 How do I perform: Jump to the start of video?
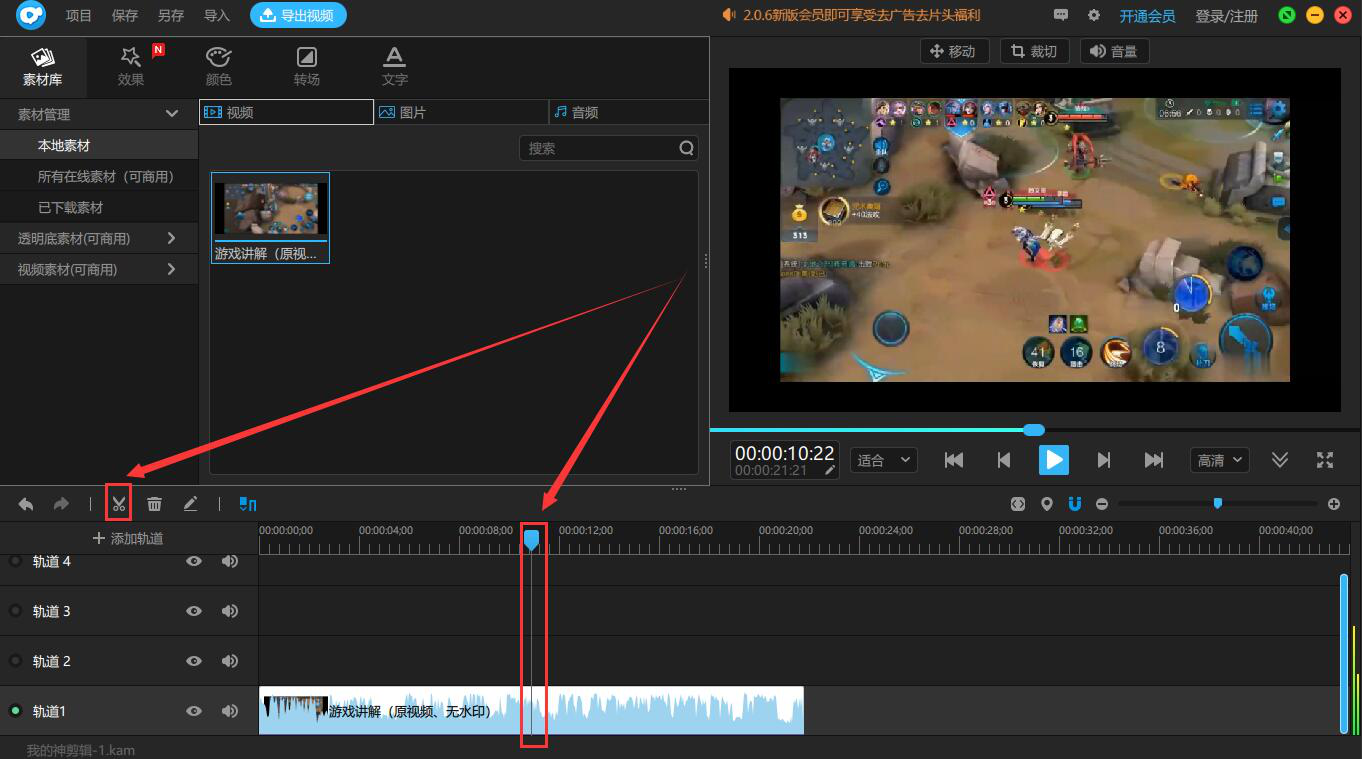point(954,460)
